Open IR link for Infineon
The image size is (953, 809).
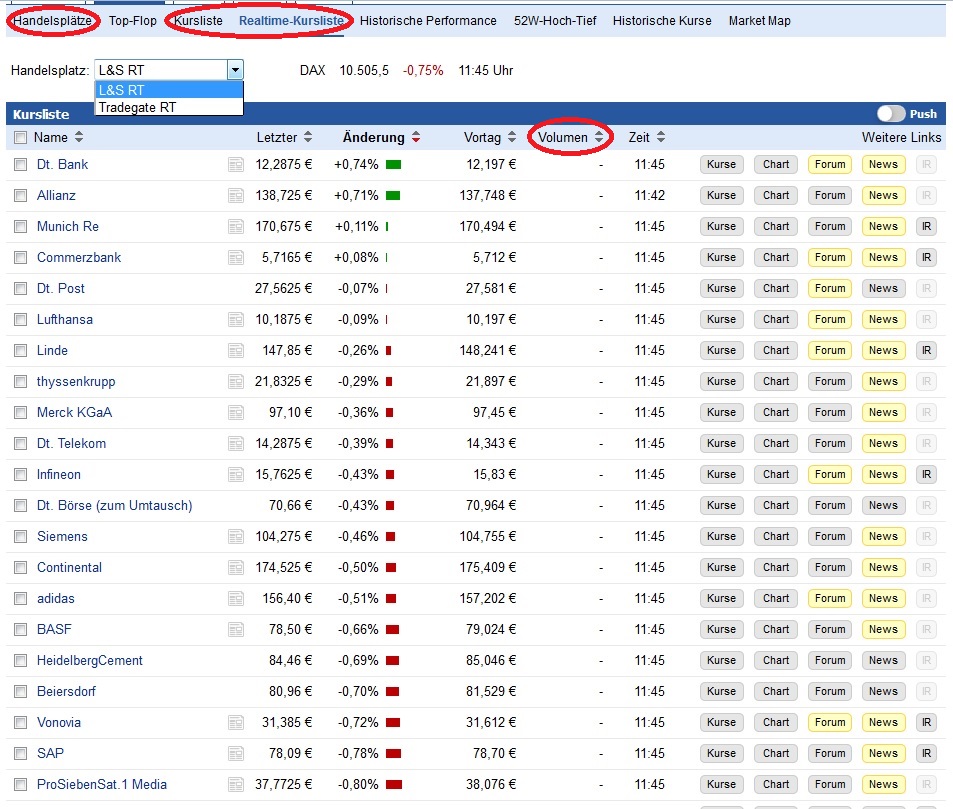coord(926,475)
